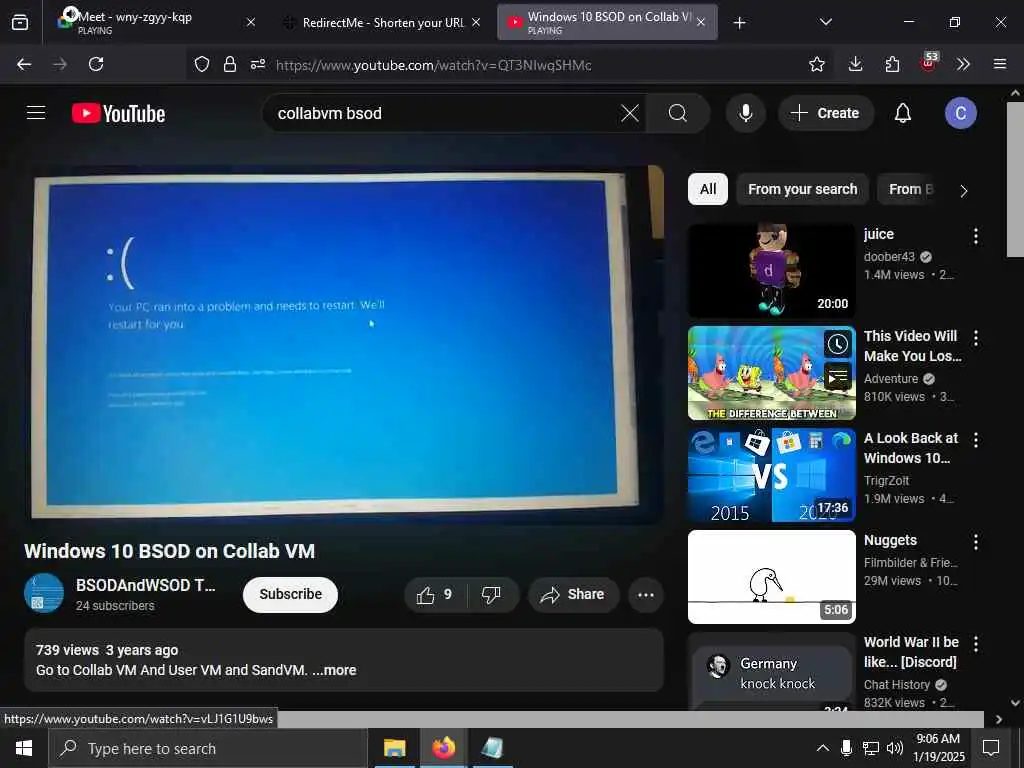Screen dimensions: 1024x768
Task: Open YouTube guide hamburger menu
Action: click(x=36, y=113)
